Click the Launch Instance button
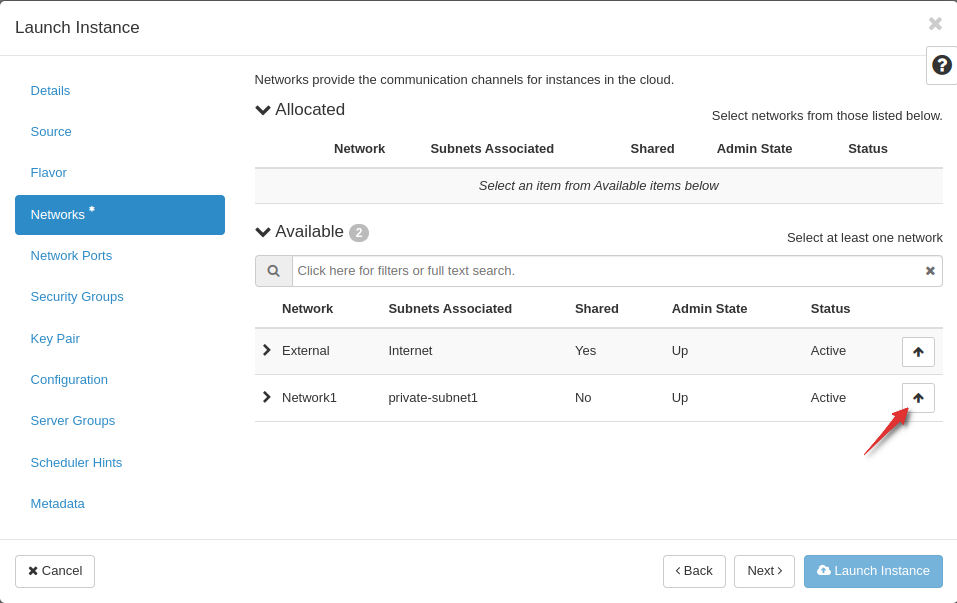 click(x=872, y=571)
